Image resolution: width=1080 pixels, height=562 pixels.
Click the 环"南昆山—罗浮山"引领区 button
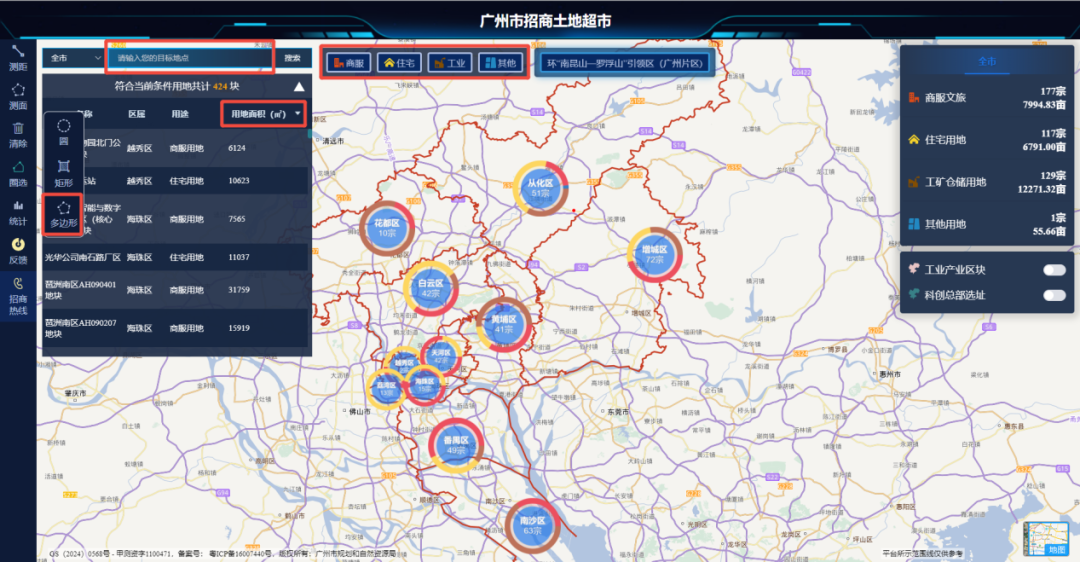coord(625,63)
